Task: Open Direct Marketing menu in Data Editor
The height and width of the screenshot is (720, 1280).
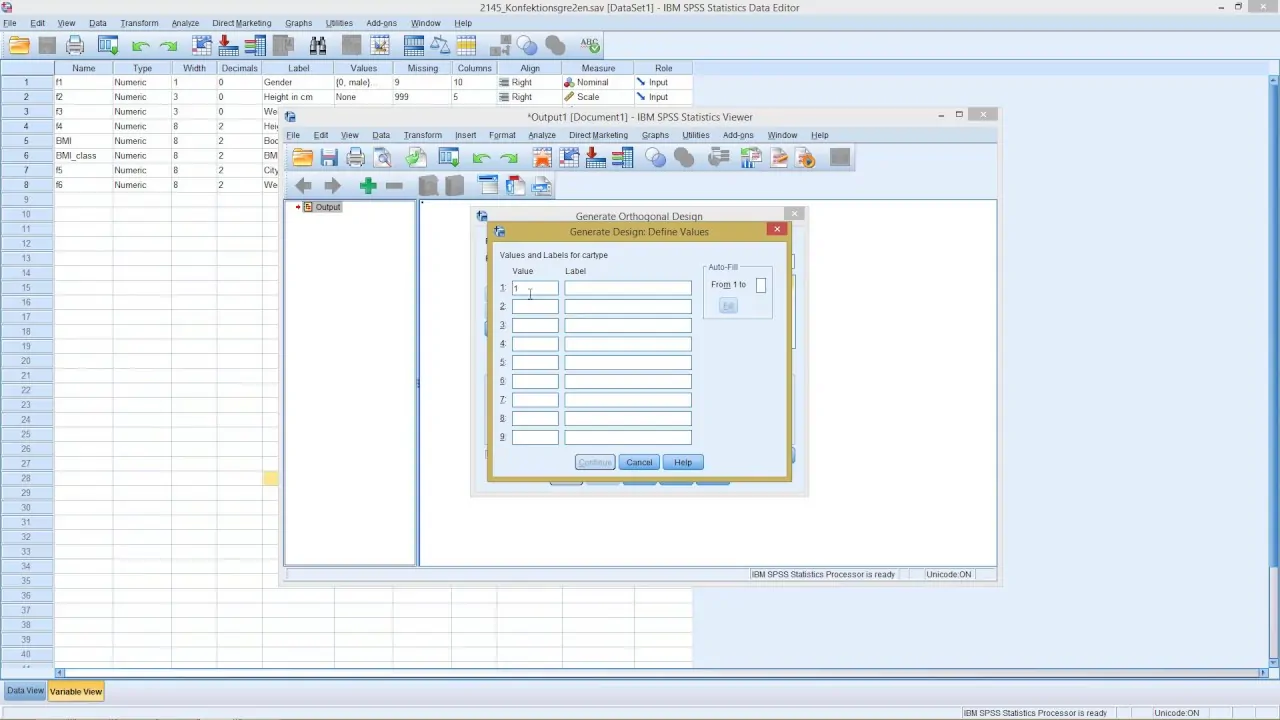Action: click(x=241, y=23)
